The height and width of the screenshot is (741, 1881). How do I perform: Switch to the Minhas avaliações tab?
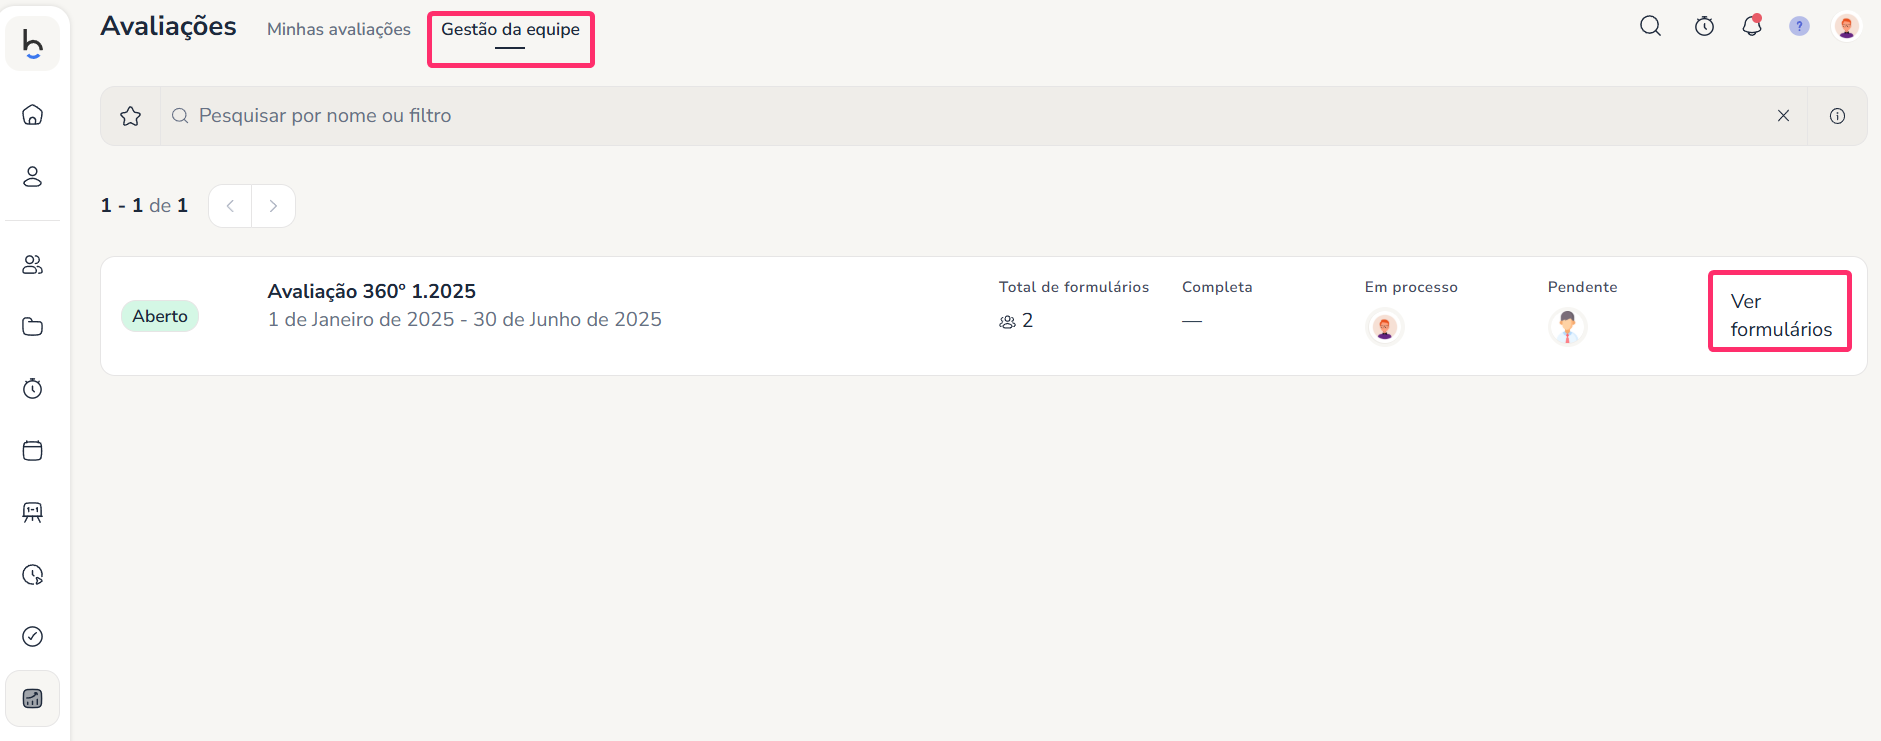[x=338, y=30]
